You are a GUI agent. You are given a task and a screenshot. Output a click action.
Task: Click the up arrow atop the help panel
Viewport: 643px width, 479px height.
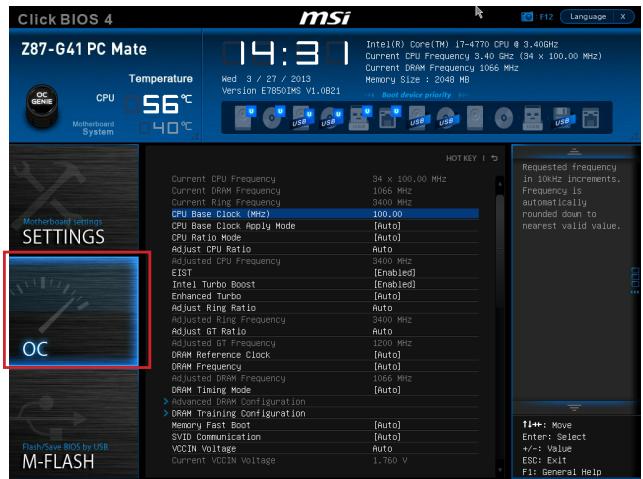574,152
